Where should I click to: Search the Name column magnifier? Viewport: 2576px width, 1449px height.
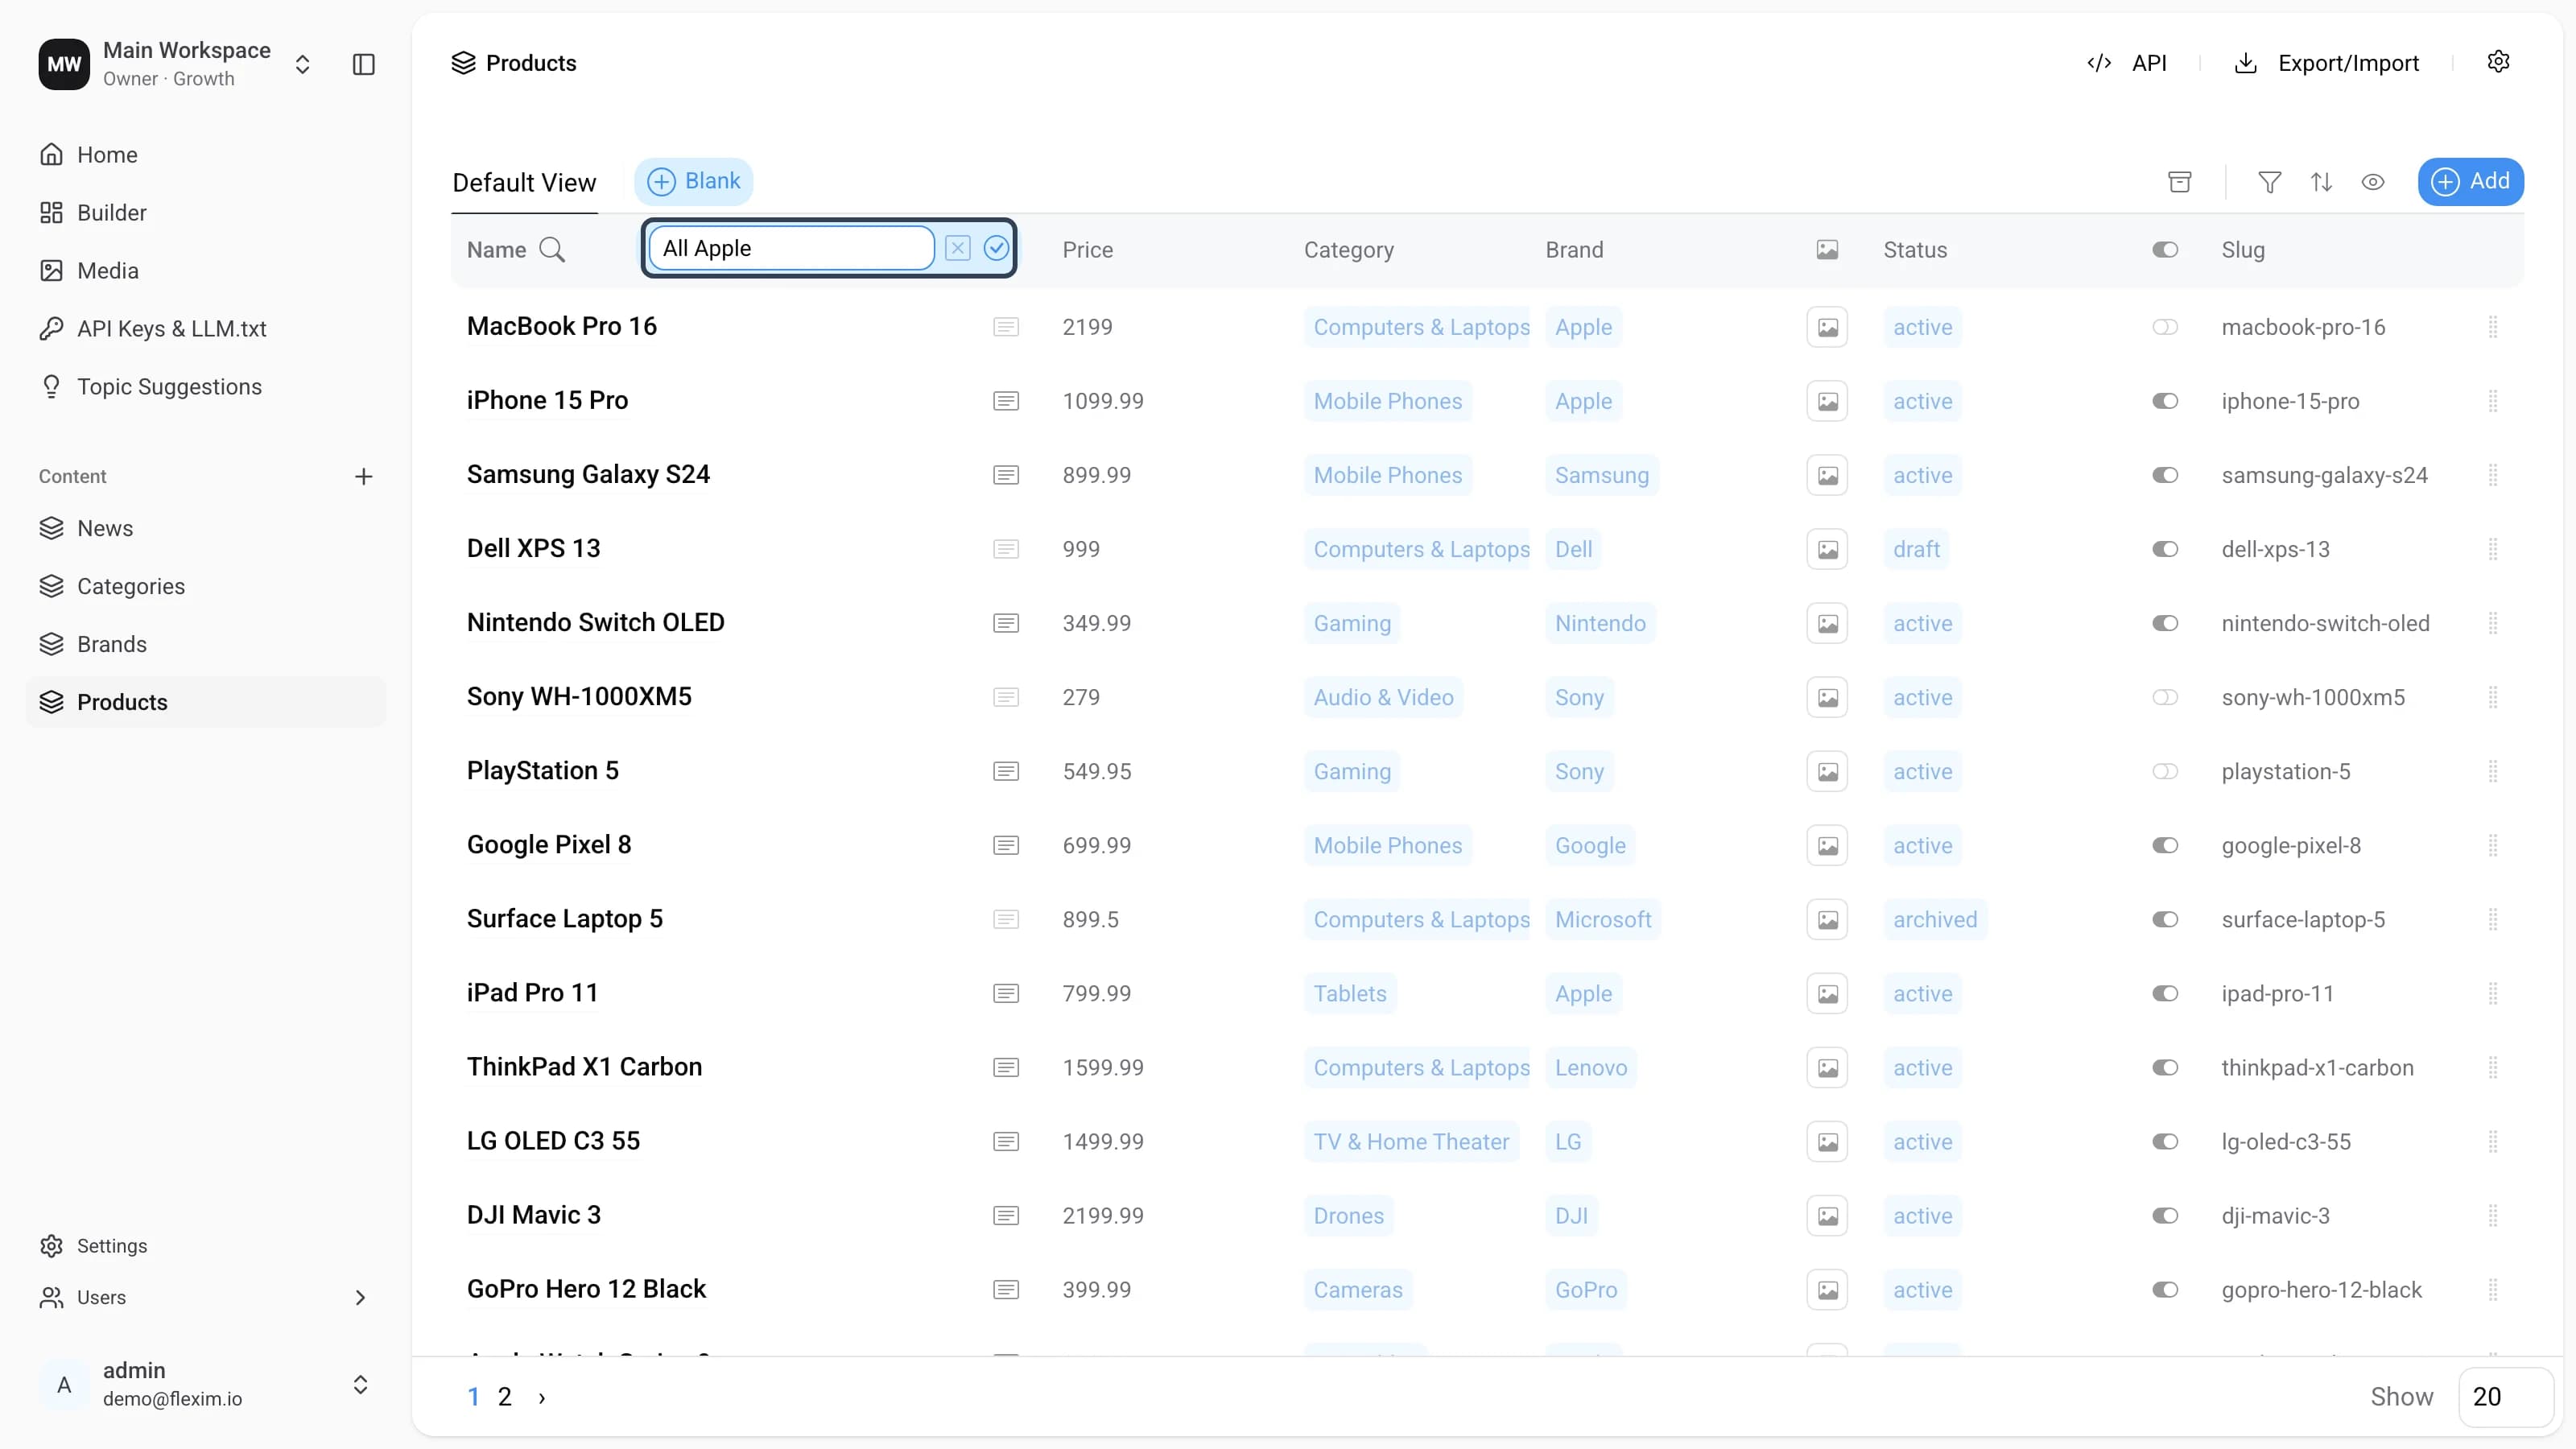552,250
